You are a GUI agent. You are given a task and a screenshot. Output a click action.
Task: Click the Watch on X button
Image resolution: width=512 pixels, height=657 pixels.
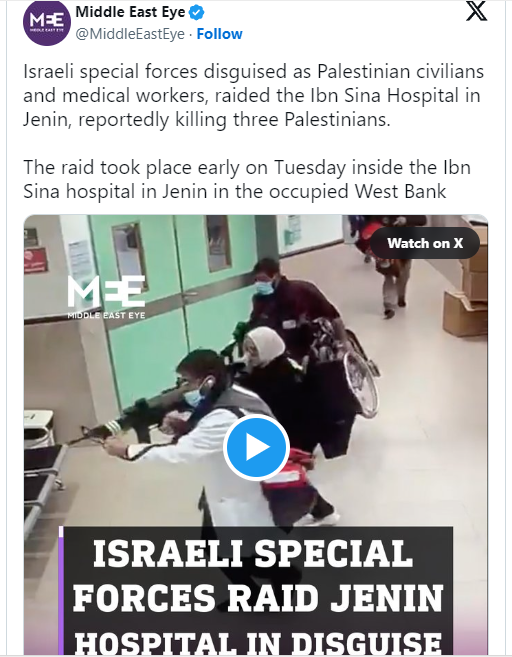[425, 243]
